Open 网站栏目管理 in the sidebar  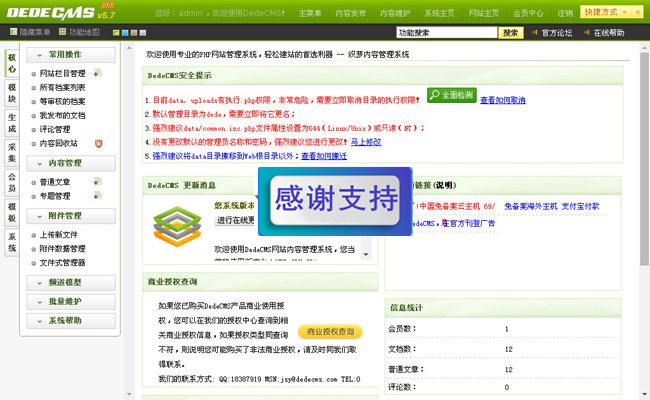[62, 73]
